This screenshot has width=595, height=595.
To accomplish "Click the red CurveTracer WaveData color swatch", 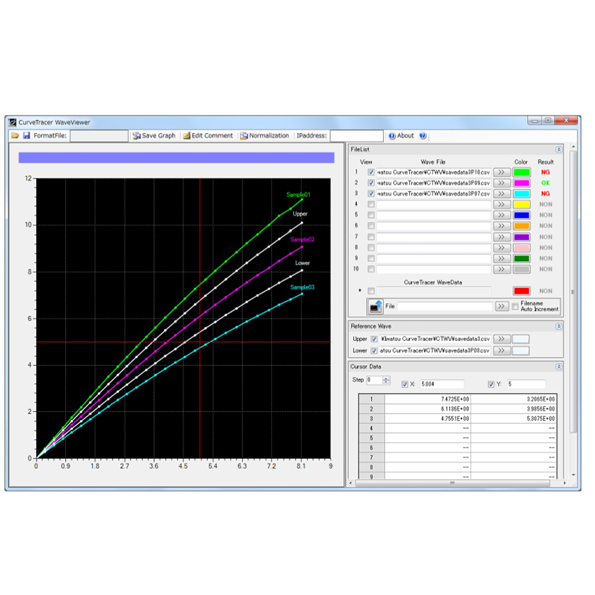I will tap(521, 291).
